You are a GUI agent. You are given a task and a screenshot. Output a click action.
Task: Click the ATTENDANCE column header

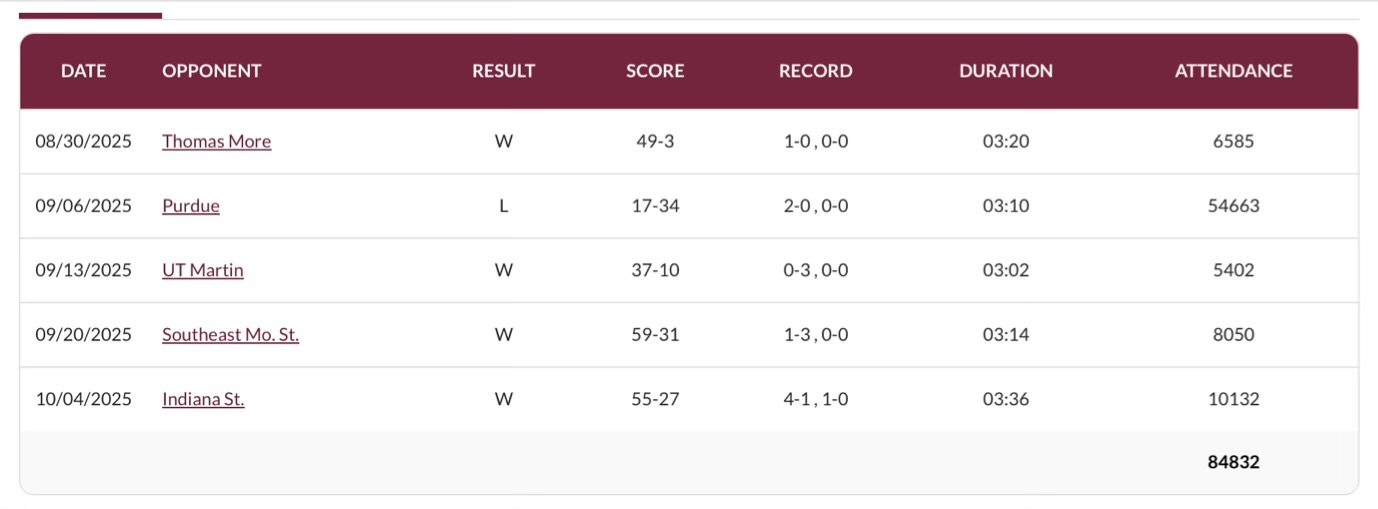pos(1233,71)
